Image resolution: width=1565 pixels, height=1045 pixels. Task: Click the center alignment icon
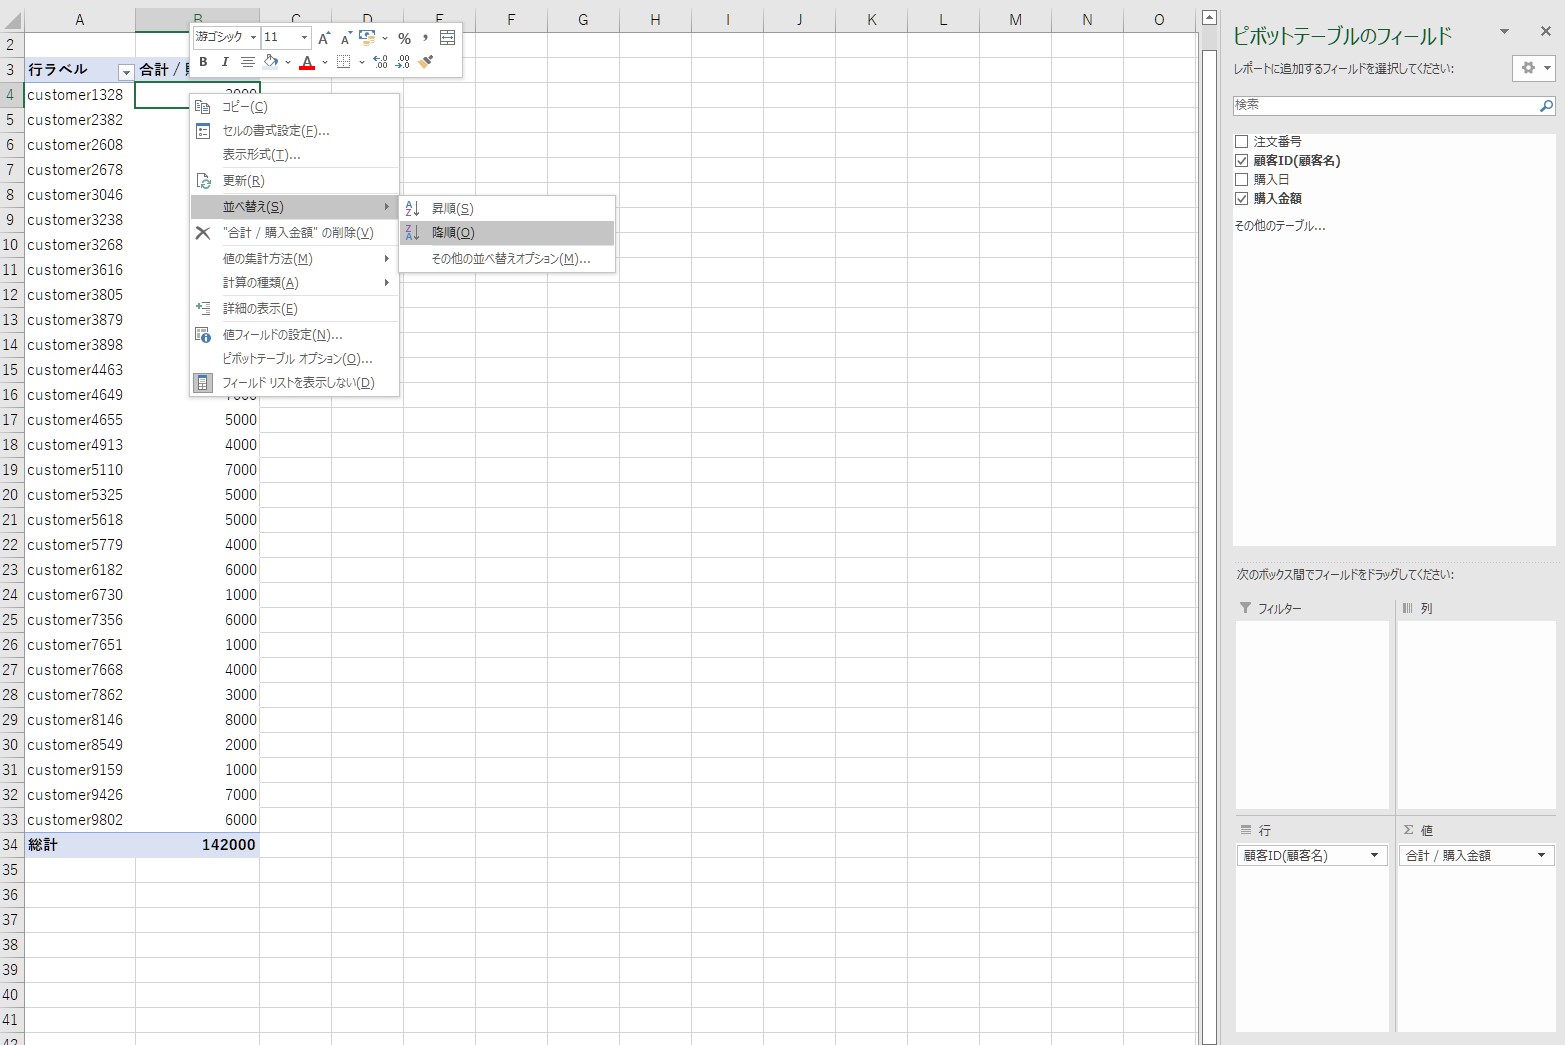tap(247, 62)
